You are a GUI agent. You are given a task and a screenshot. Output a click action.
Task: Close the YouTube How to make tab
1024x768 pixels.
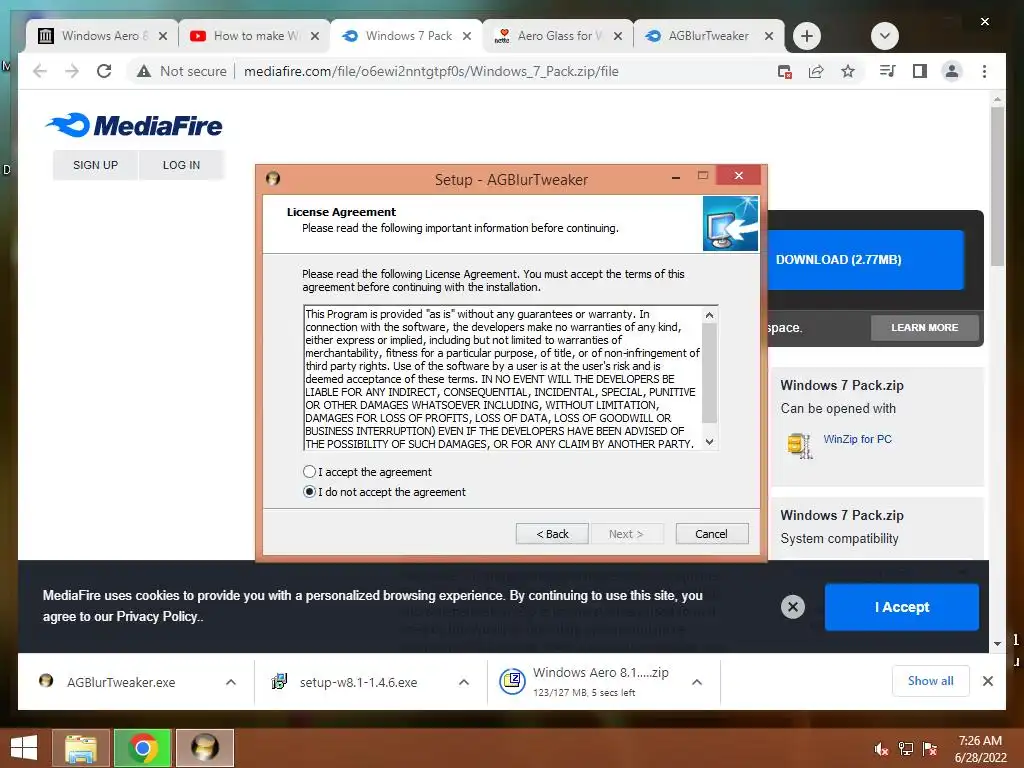(315, 36)
